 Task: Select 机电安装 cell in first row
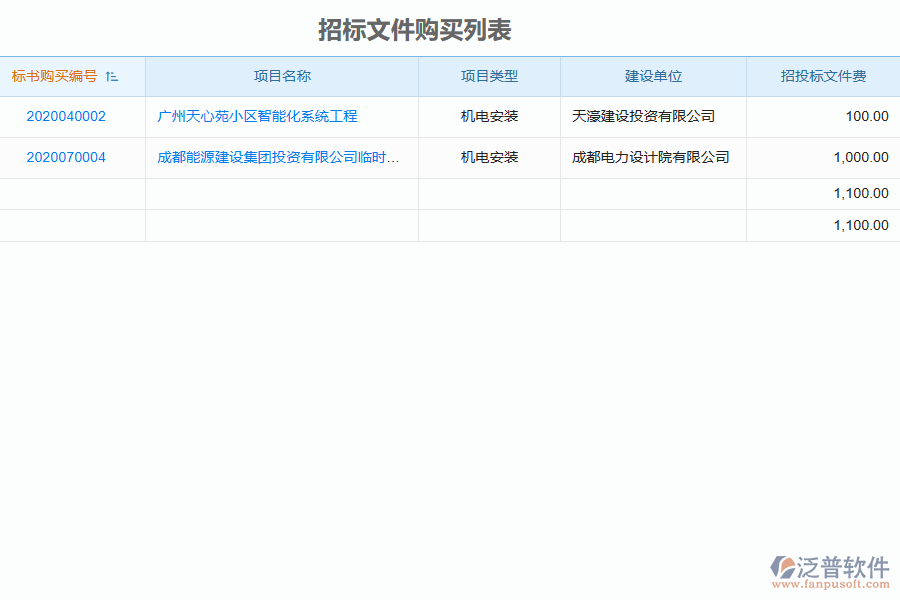click(x=489, y=116)
